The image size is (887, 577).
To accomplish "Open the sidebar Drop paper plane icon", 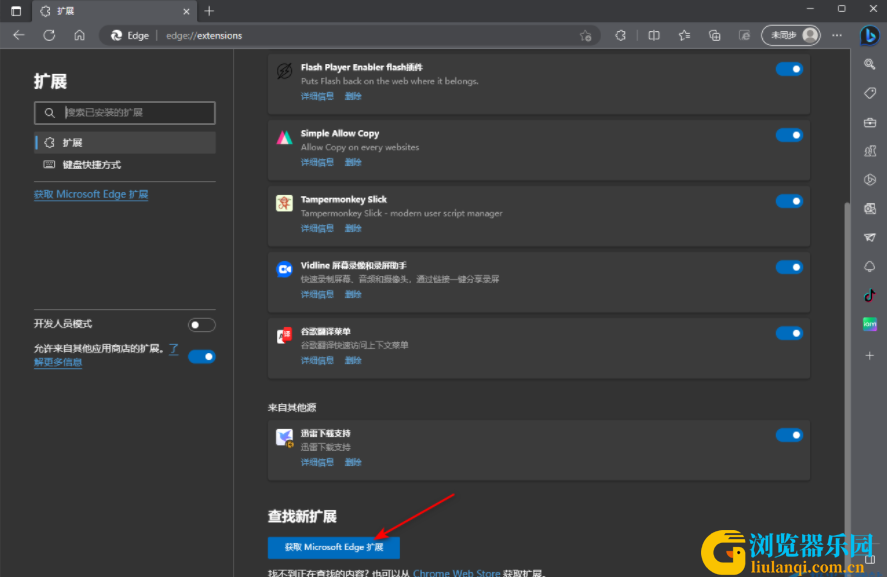I will point(870,238).
